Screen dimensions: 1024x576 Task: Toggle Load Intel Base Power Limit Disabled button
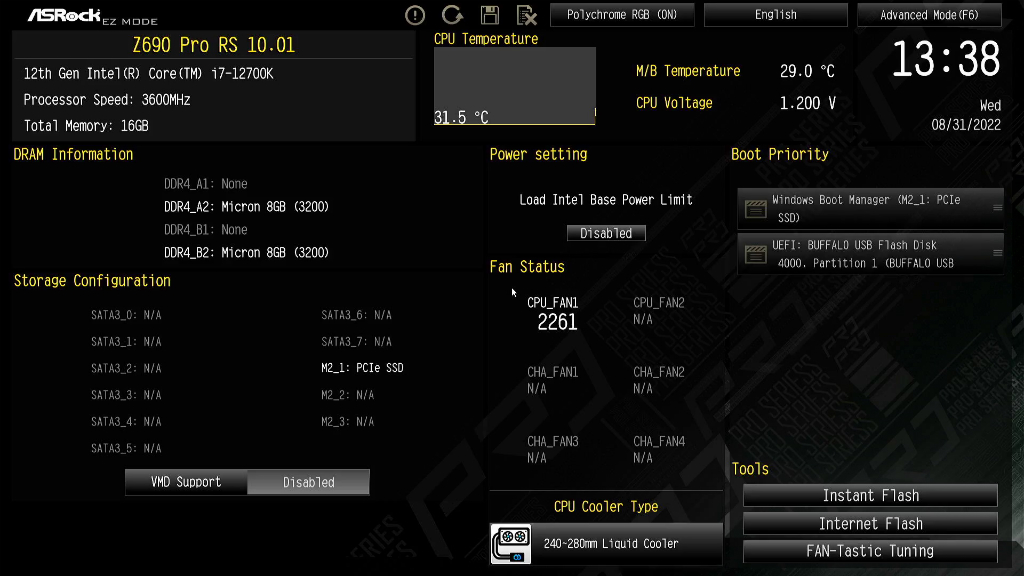606,233
